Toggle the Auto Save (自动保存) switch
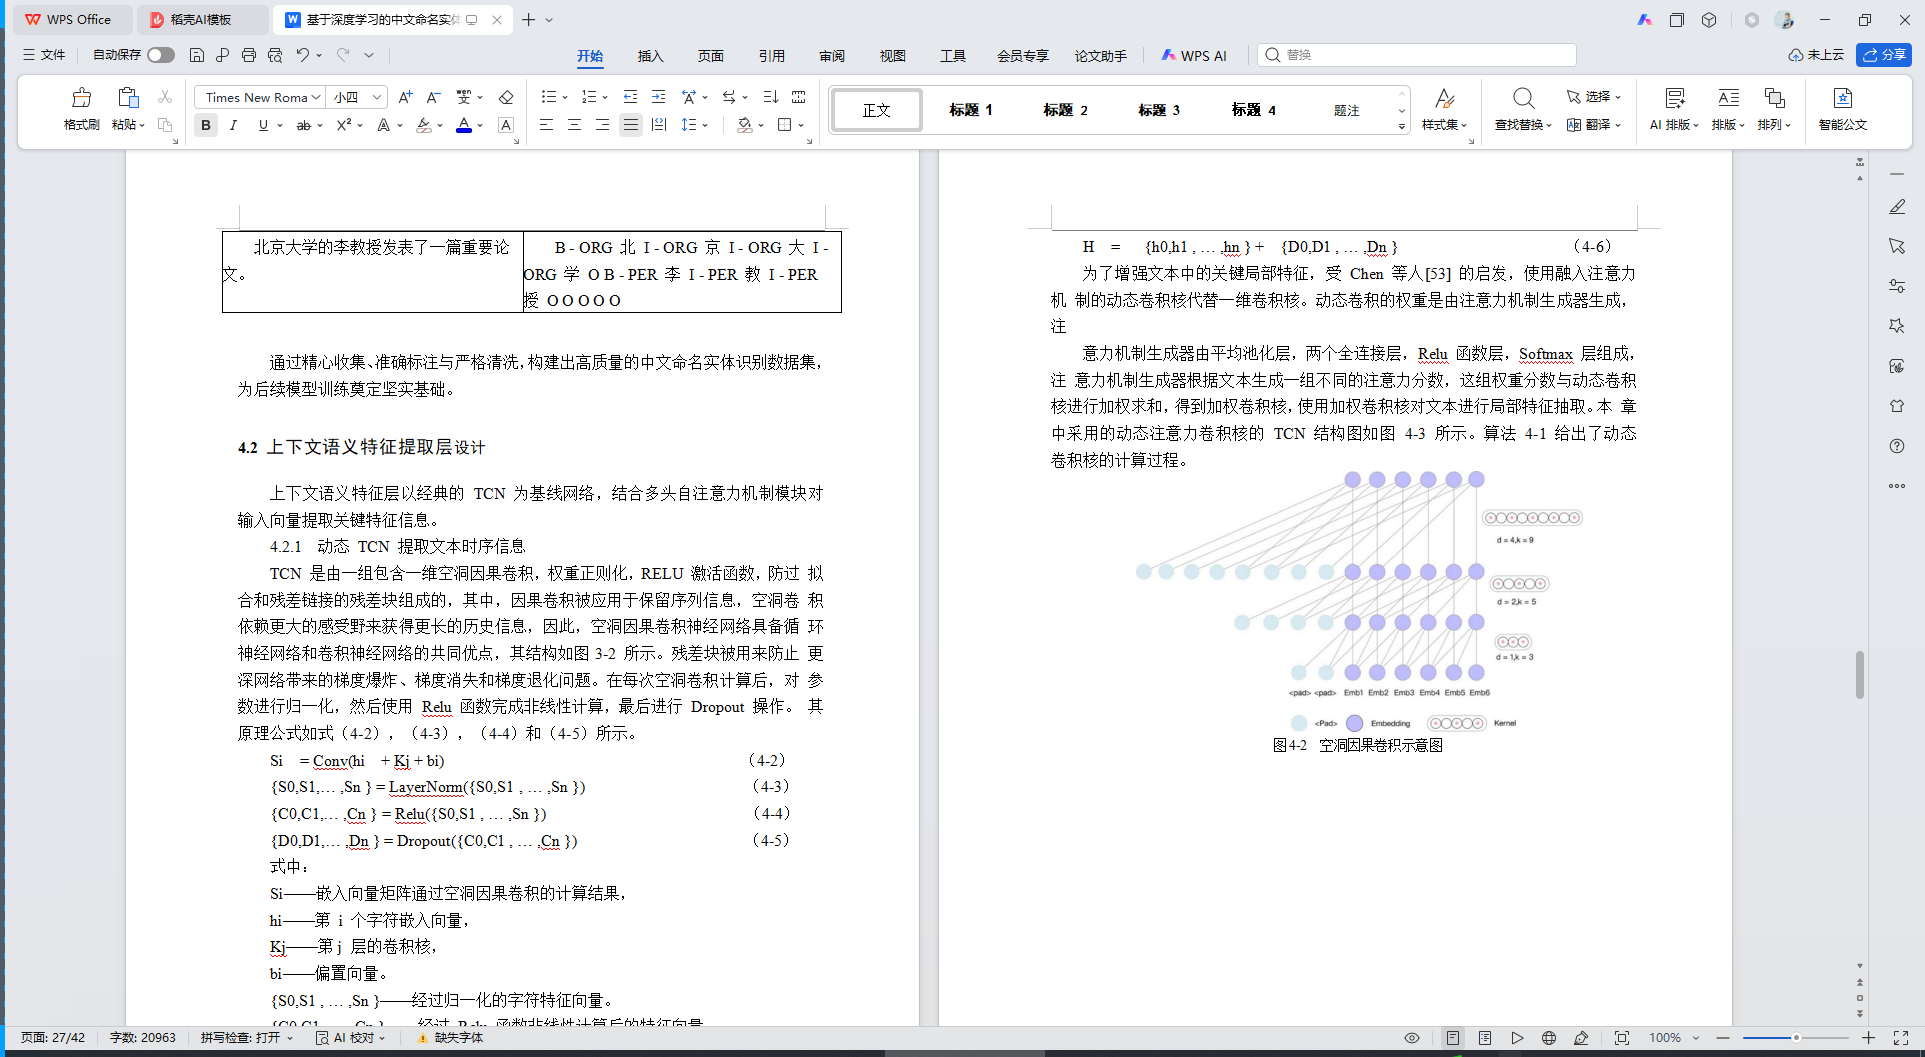 161,55
